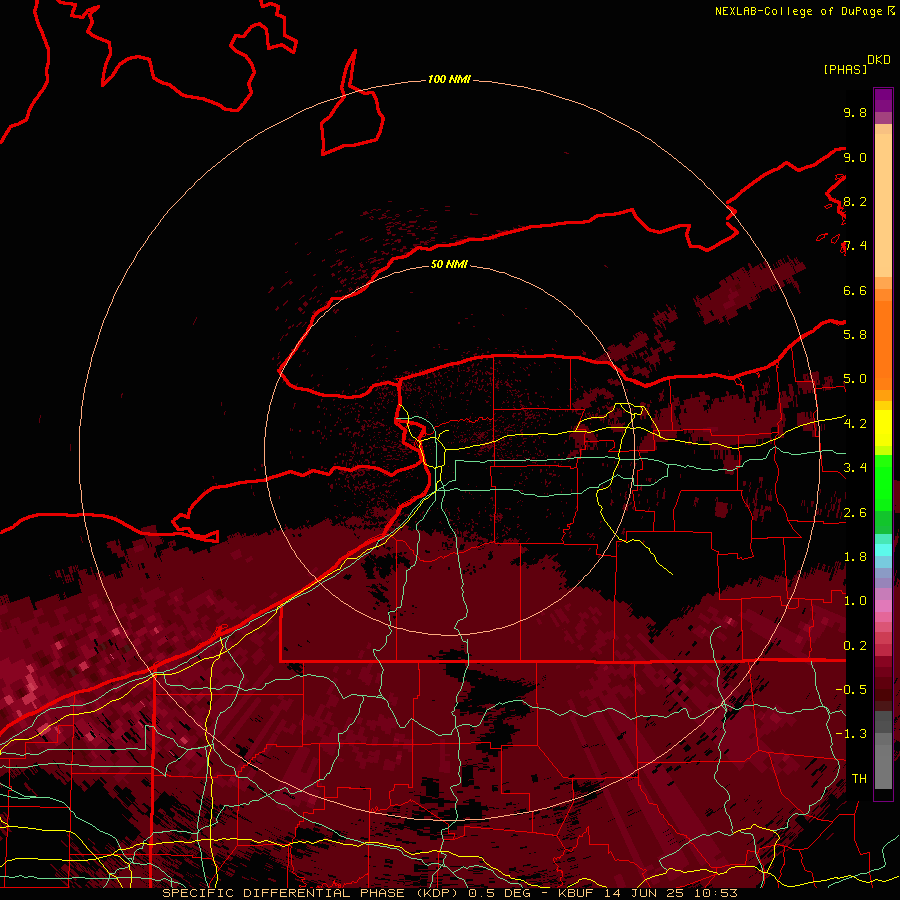Pick the cyan band of the color bar
Screen dimensions: 900x900
tap(883, 550)
